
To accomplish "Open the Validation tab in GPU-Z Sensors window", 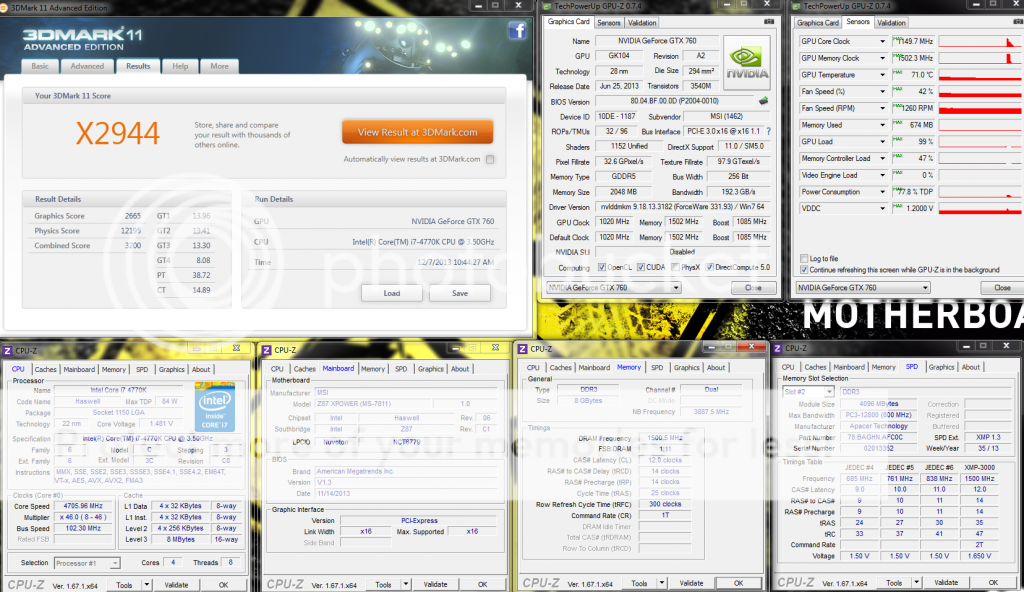I will click(x=891, y=23).
